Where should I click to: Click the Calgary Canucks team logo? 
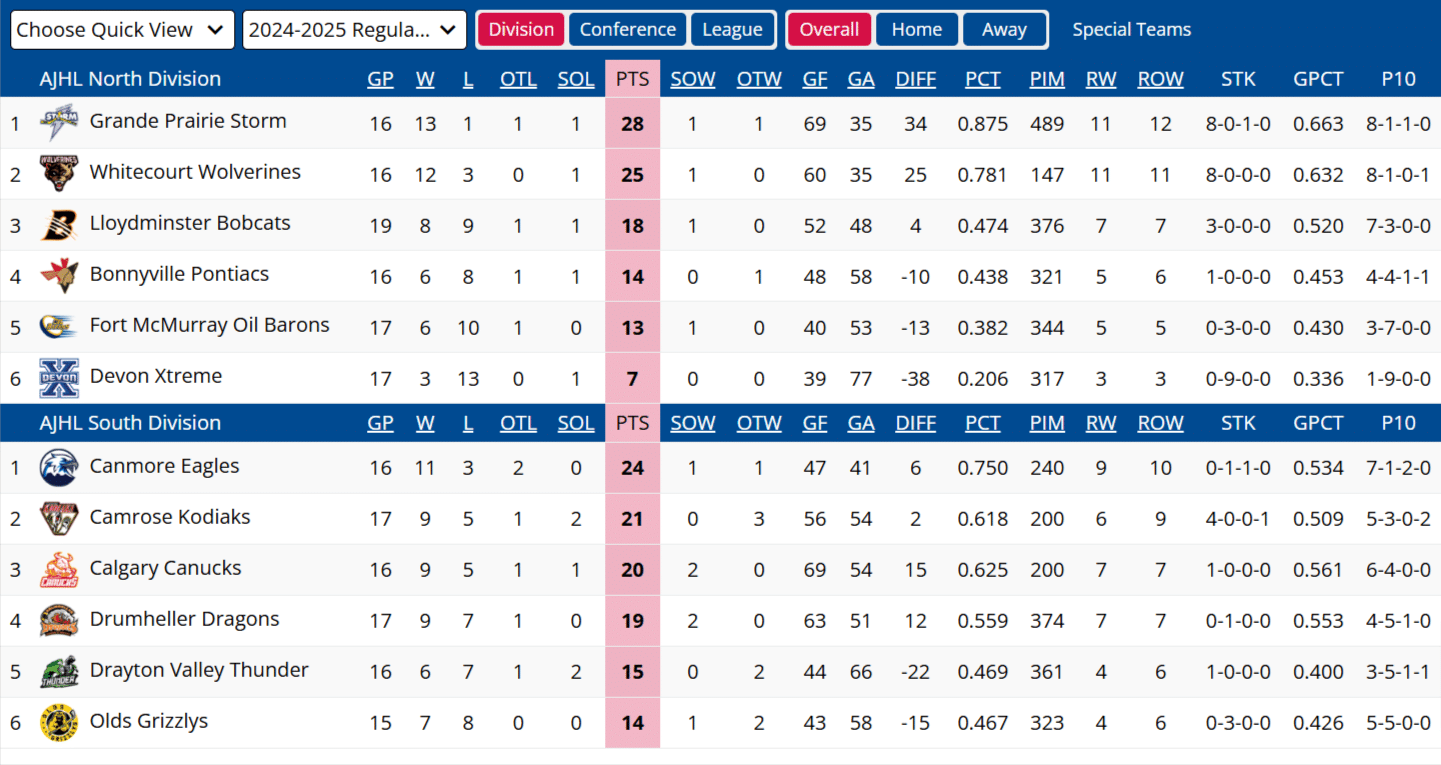(59, 570)
